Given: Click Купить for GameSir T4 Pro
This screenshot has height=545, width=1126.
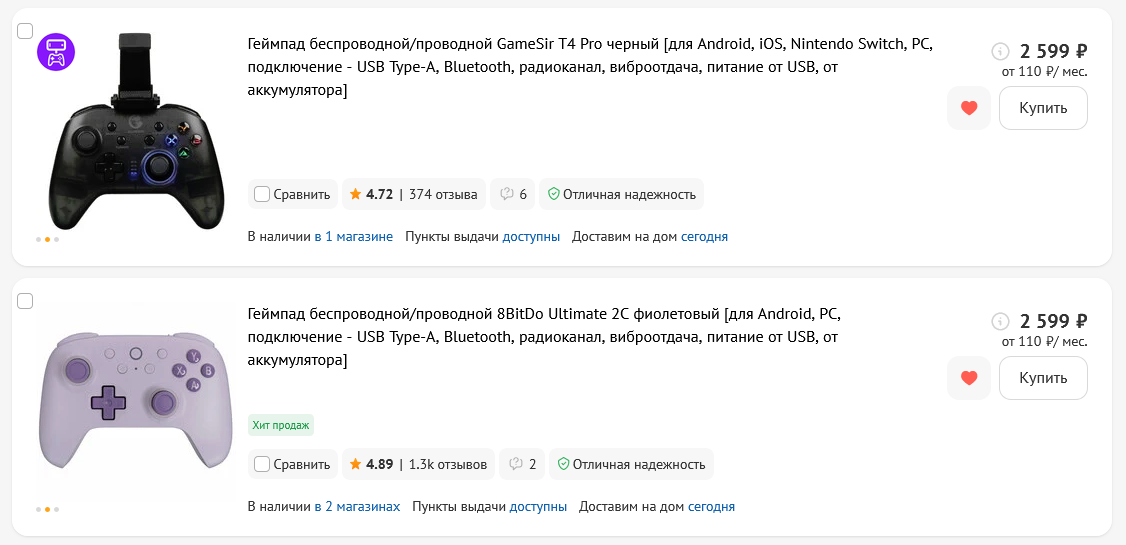Looking at the screenshot, I should [x=1043, y=108].
